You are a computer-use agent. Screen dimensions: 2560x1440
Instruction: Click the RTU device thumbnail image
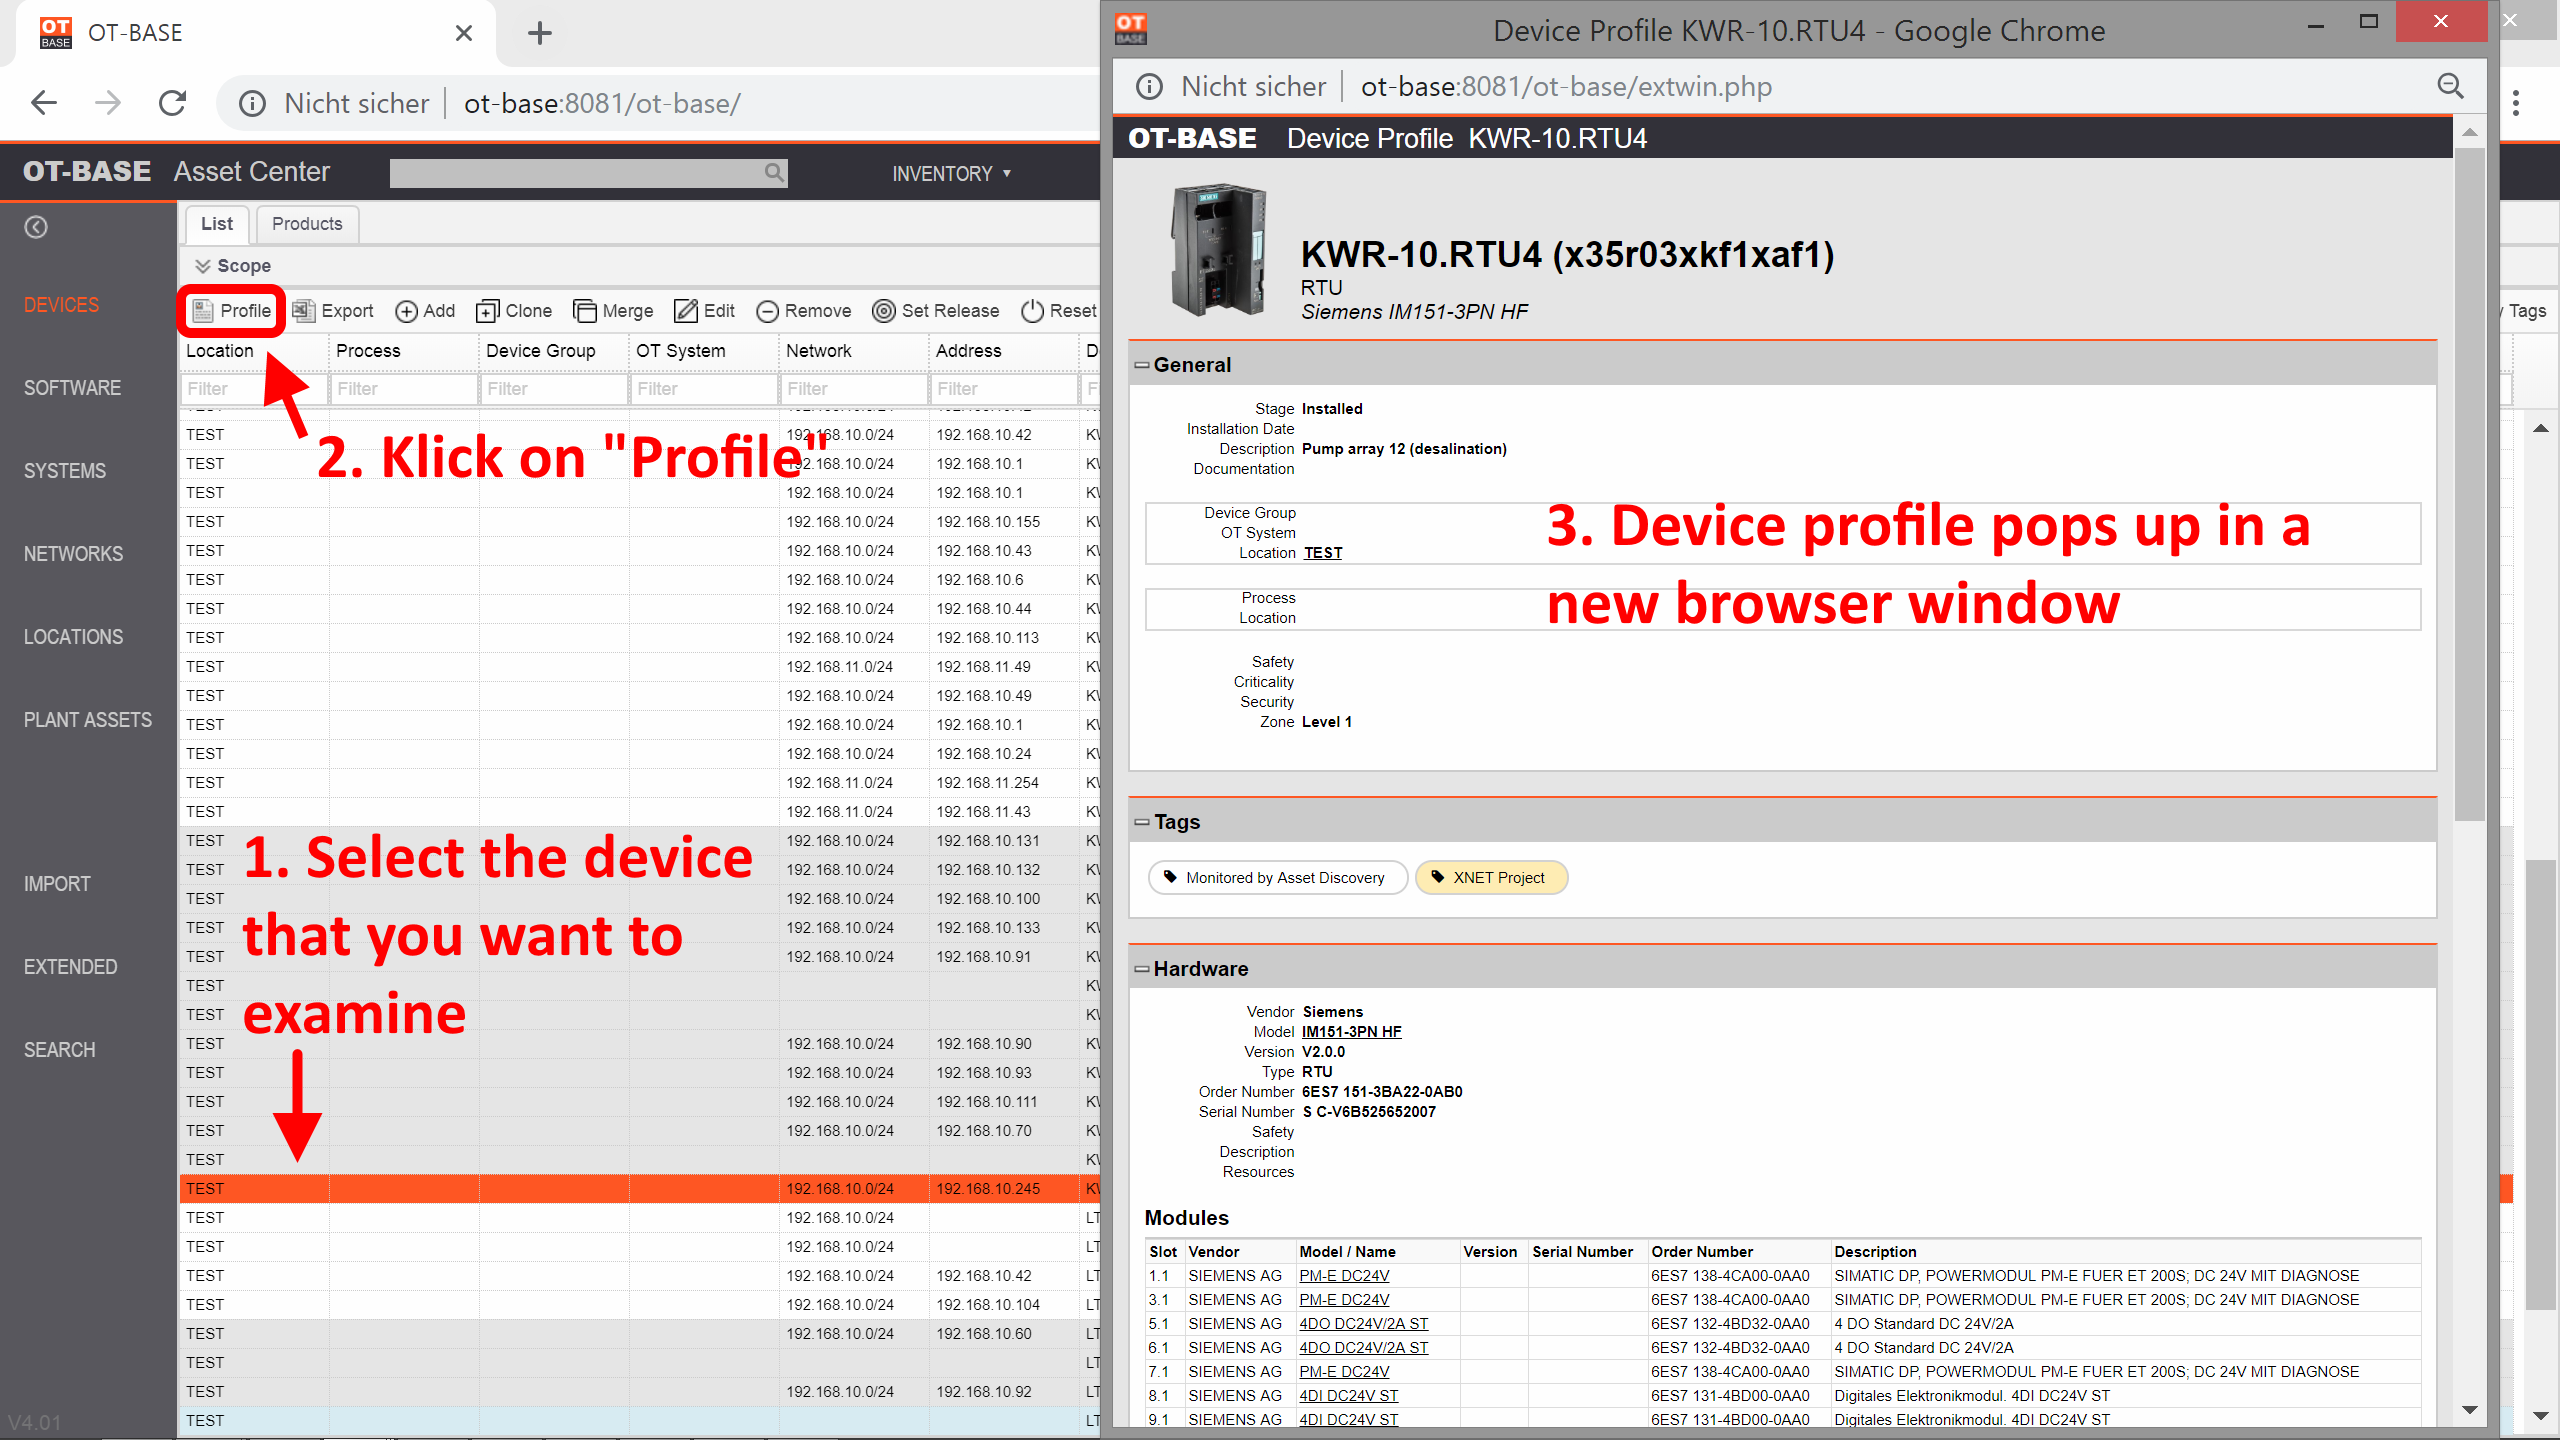pyautogui.click(x=1218, y=250)
